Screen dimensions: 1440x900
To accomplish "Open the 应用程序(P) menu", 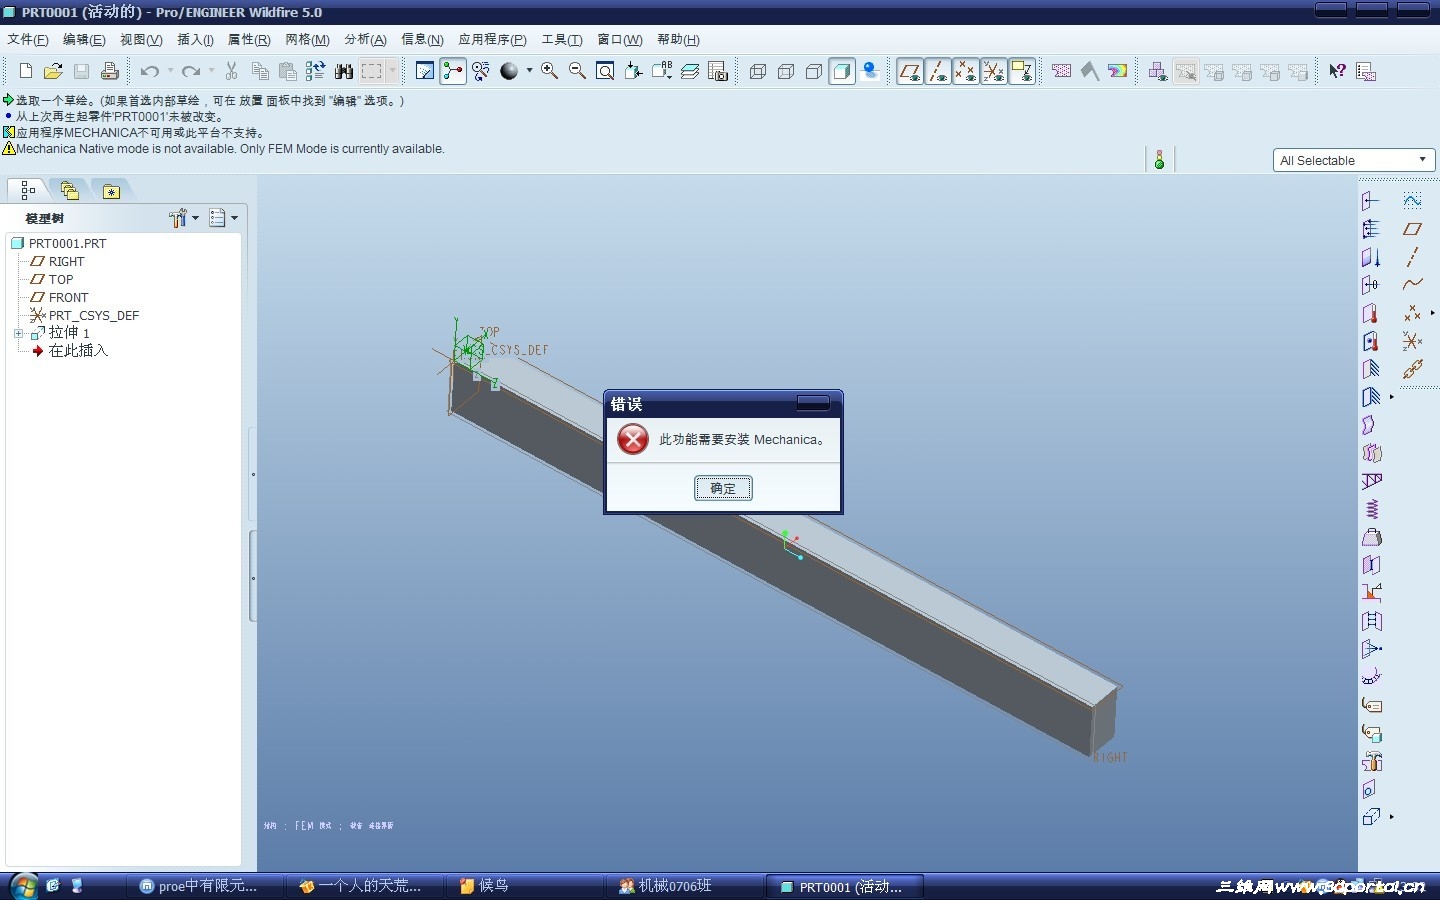I will coord(492,40).
